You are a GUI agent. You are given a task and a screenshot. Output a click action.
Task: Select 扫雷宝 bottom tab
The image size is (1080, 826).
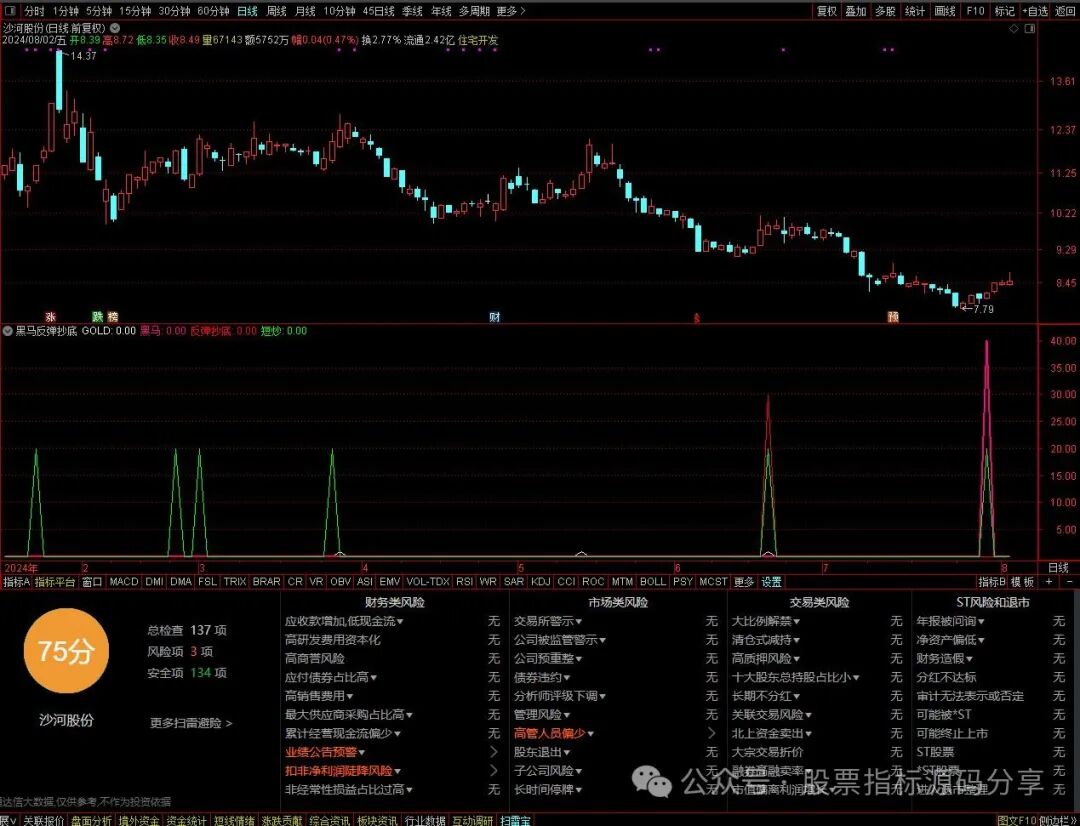516,820
